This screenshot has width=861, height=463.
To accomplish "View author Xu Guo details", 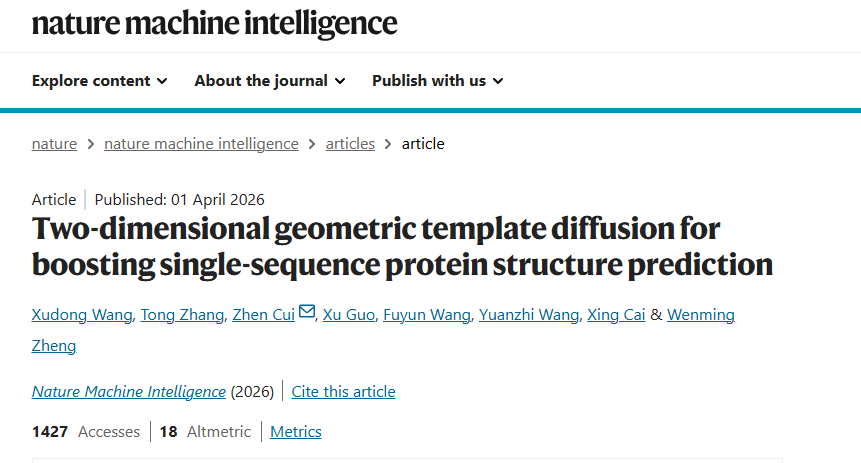I will [x=349, y=315].
